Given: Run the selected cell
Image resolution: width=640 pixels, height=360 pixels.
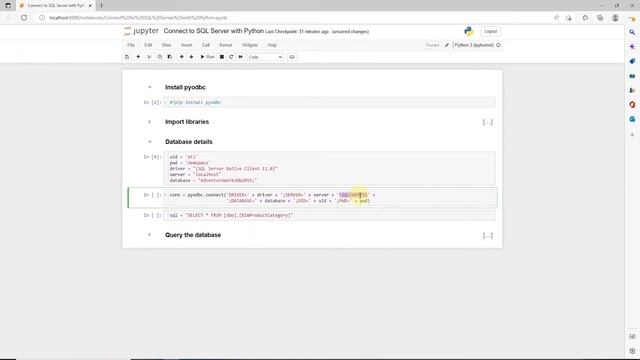Looking at the screenshot, I should pos(207,57).
